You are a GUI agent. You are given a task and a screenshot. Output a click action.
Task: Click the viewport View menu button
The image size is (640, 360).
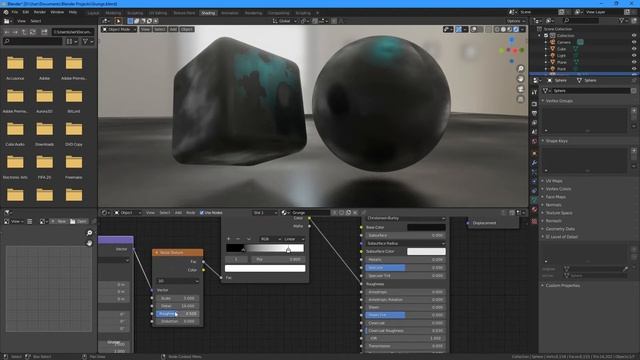(145, 29)
